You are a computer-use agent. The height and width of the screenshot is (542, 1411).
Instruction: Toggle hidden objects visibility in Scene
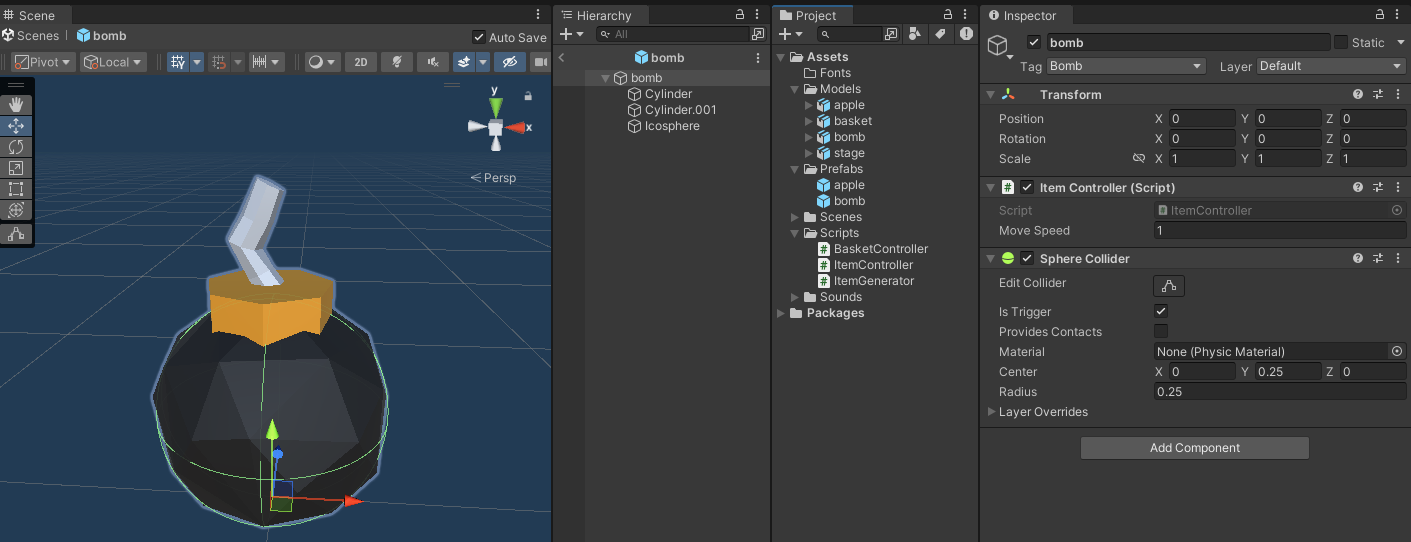tap(509, 62)
